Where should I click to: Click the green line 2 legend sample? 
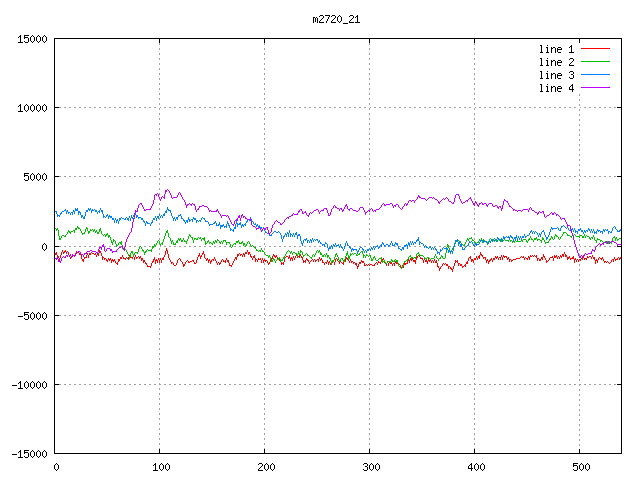click(595, 62)
